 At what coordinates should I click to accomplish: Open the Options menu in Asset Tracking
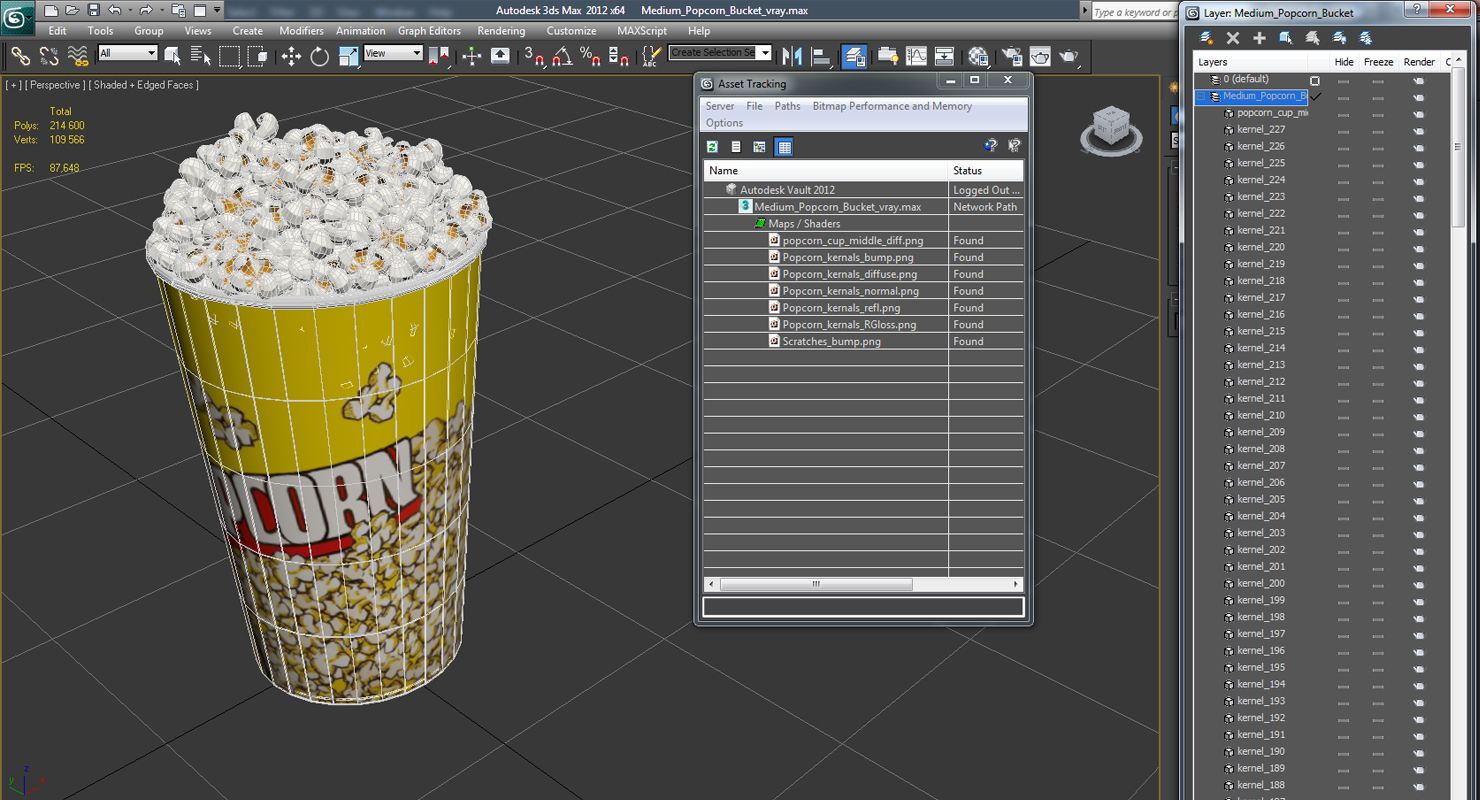(724, 123)
